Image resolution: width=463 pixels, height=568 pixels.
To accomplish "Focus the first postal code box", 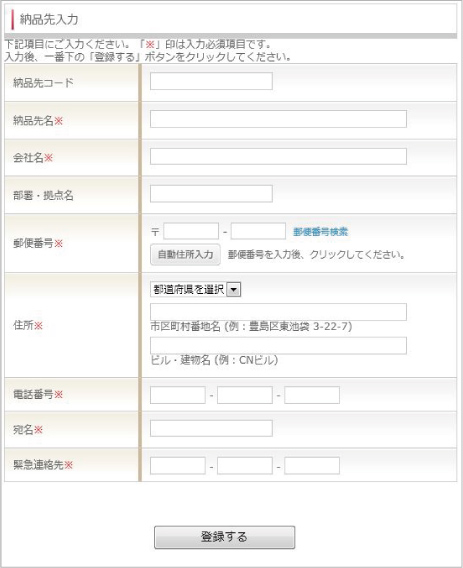I will 191,231.
